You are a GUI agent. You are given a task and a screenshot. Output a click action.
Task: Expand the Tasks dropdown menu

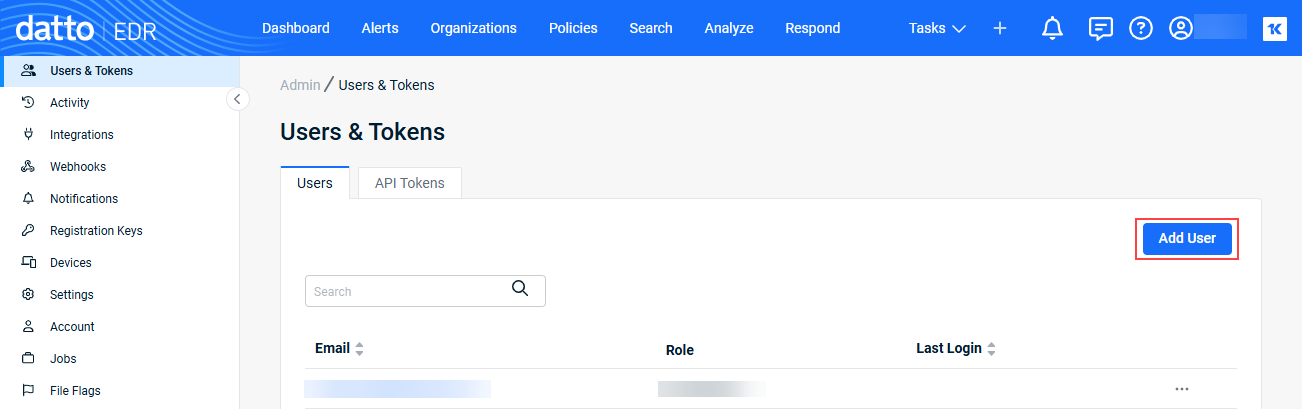(937, 28)
